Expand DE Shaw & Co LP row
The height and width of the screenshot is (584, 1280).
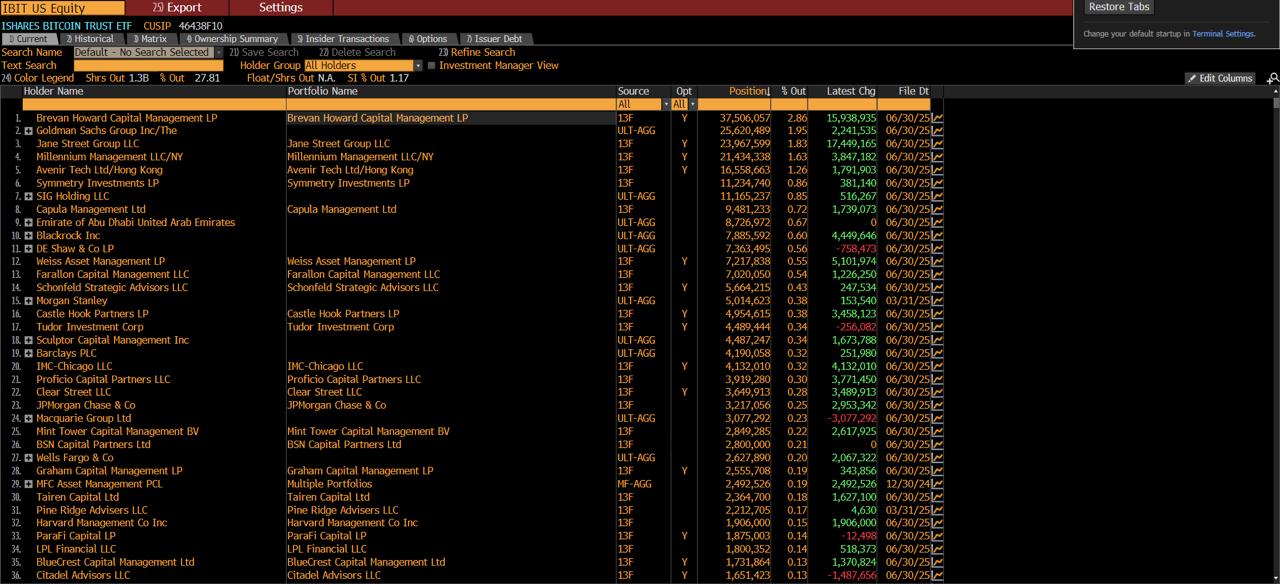click(x=29, y=248)
